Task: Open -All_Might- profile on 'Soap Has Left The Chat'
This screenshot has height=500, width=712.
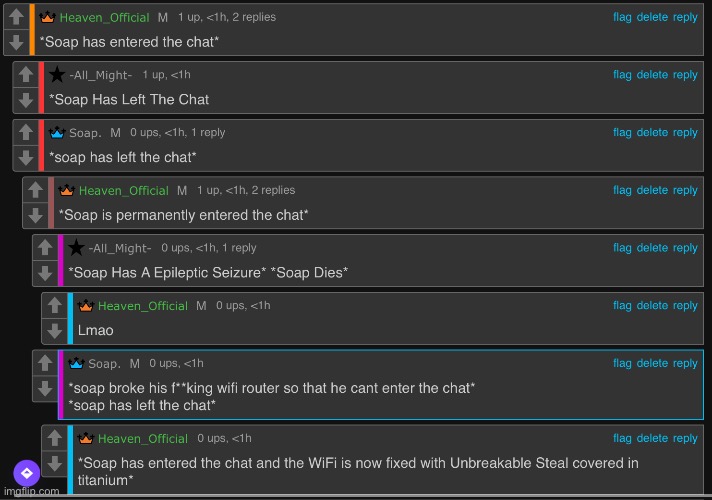Action: [100, 75]
